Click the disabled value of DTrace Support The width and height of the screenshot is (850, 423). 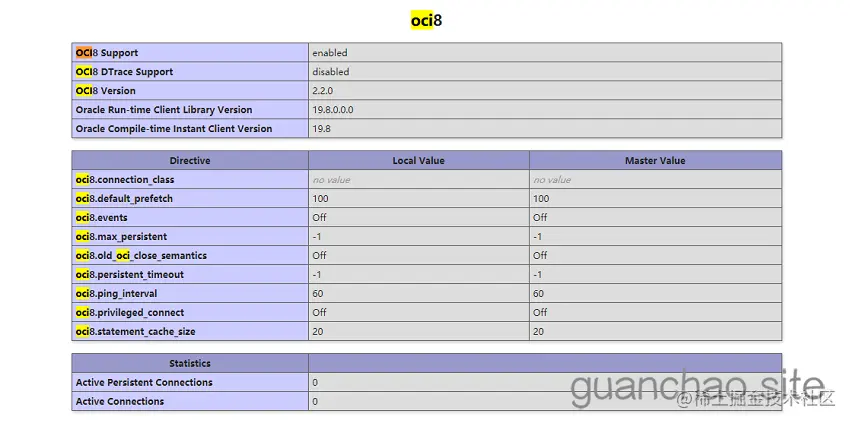coord(331,72)
